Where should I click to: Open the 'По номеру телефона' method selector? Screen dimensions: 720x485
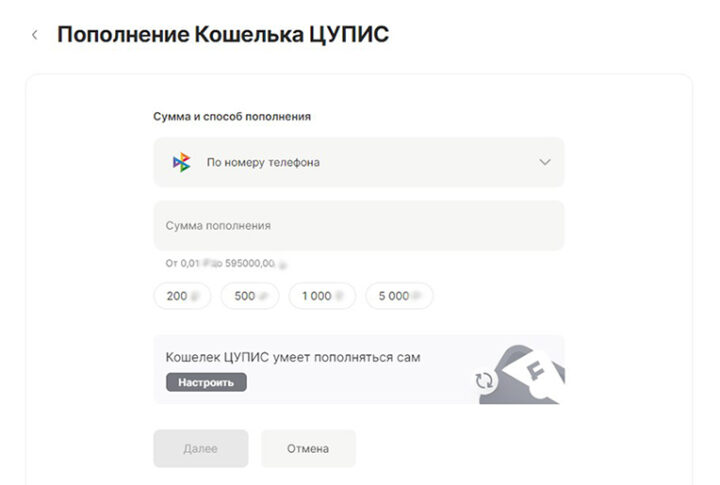[359, 162]
